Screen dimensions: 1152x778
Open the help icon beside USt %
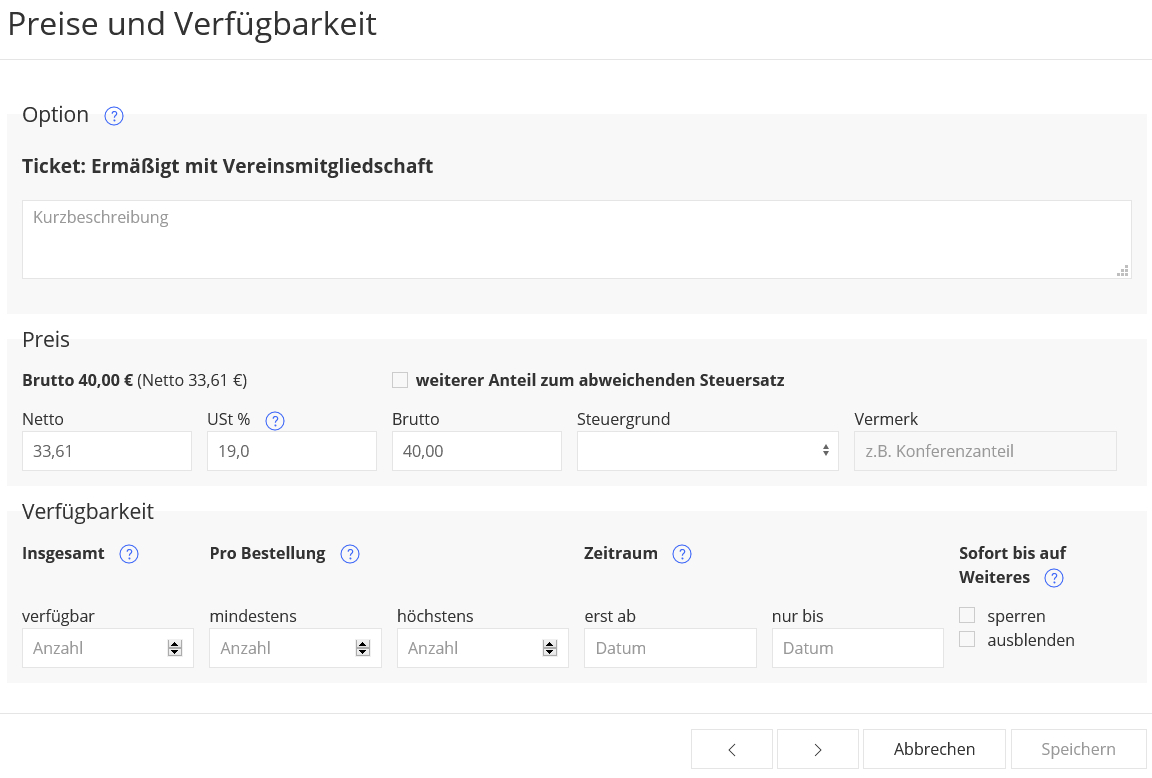click(275, 421)
